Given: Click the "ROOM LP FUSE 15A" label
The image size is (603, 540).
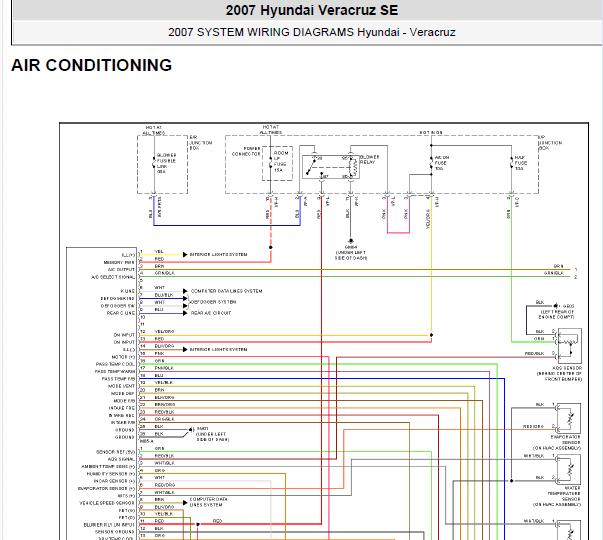Looking at the screenshot, I should (280, 162).
